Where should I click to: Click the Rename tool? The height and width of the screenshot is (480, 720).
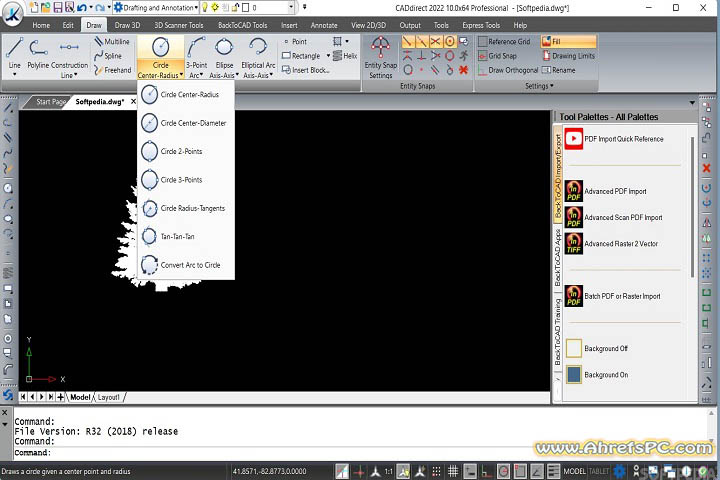coord(558,70)
